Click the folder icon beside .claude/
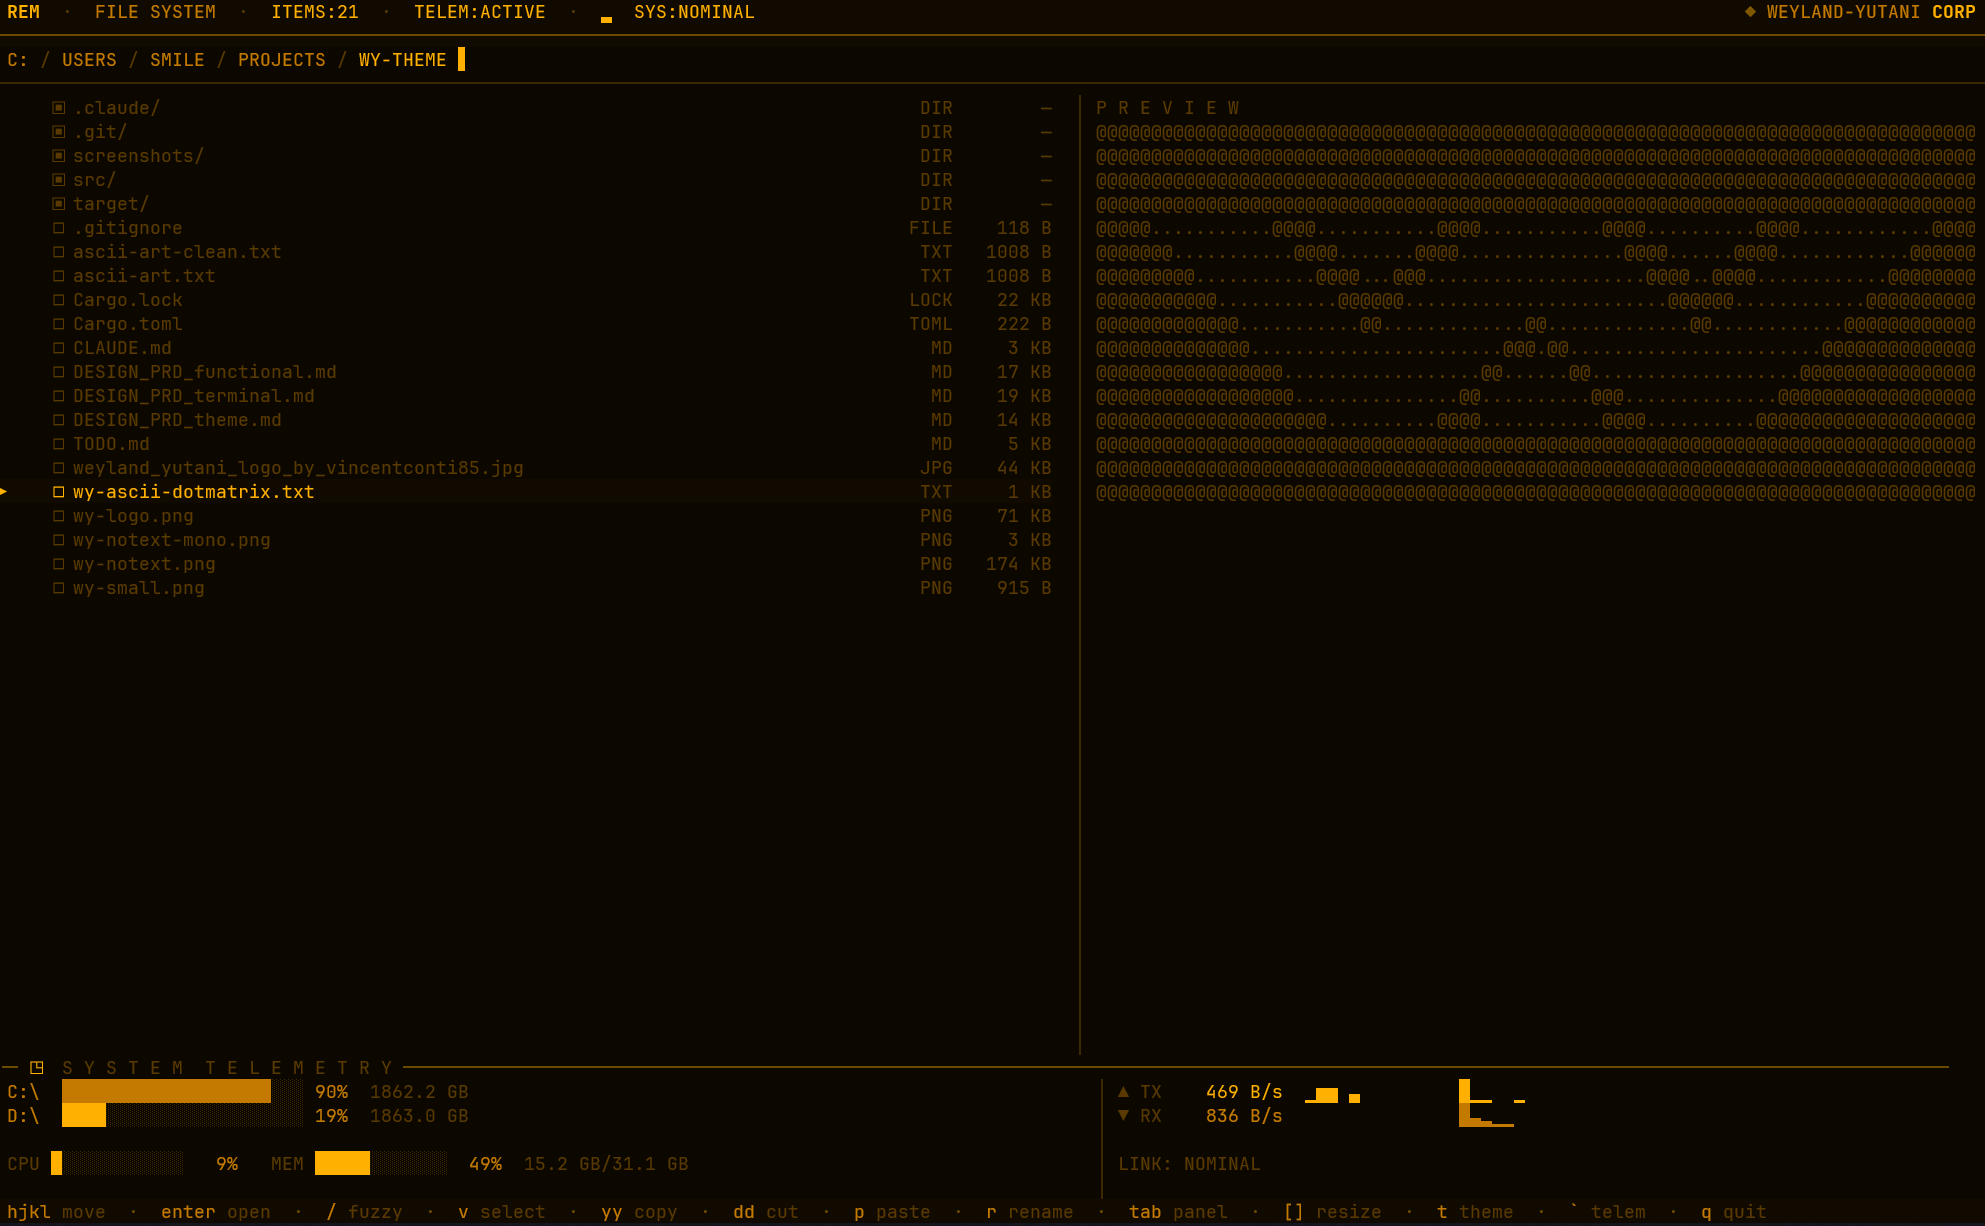 tap(59, 107)
